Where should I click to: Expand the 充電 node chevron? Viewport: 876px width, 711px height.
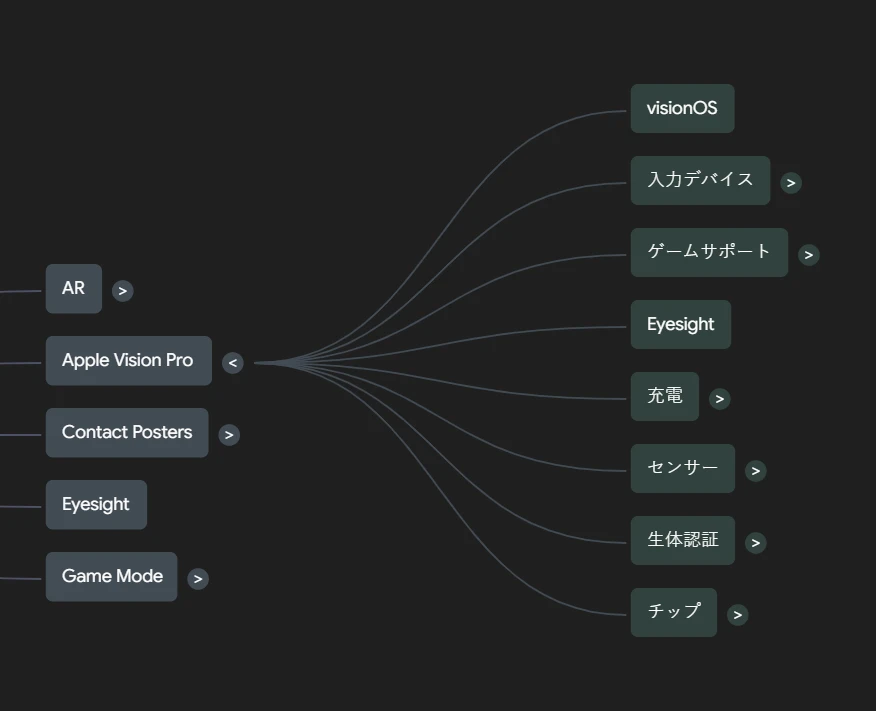pyautogui.click(x=720, y=399)
